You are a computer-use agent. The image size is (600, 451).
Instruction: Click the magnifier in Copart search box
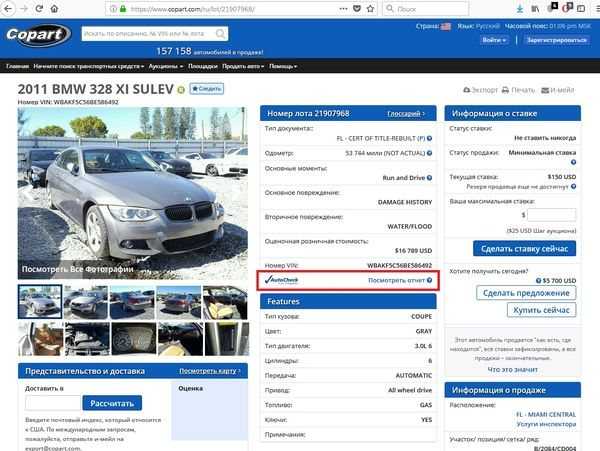tap(220, 34)
